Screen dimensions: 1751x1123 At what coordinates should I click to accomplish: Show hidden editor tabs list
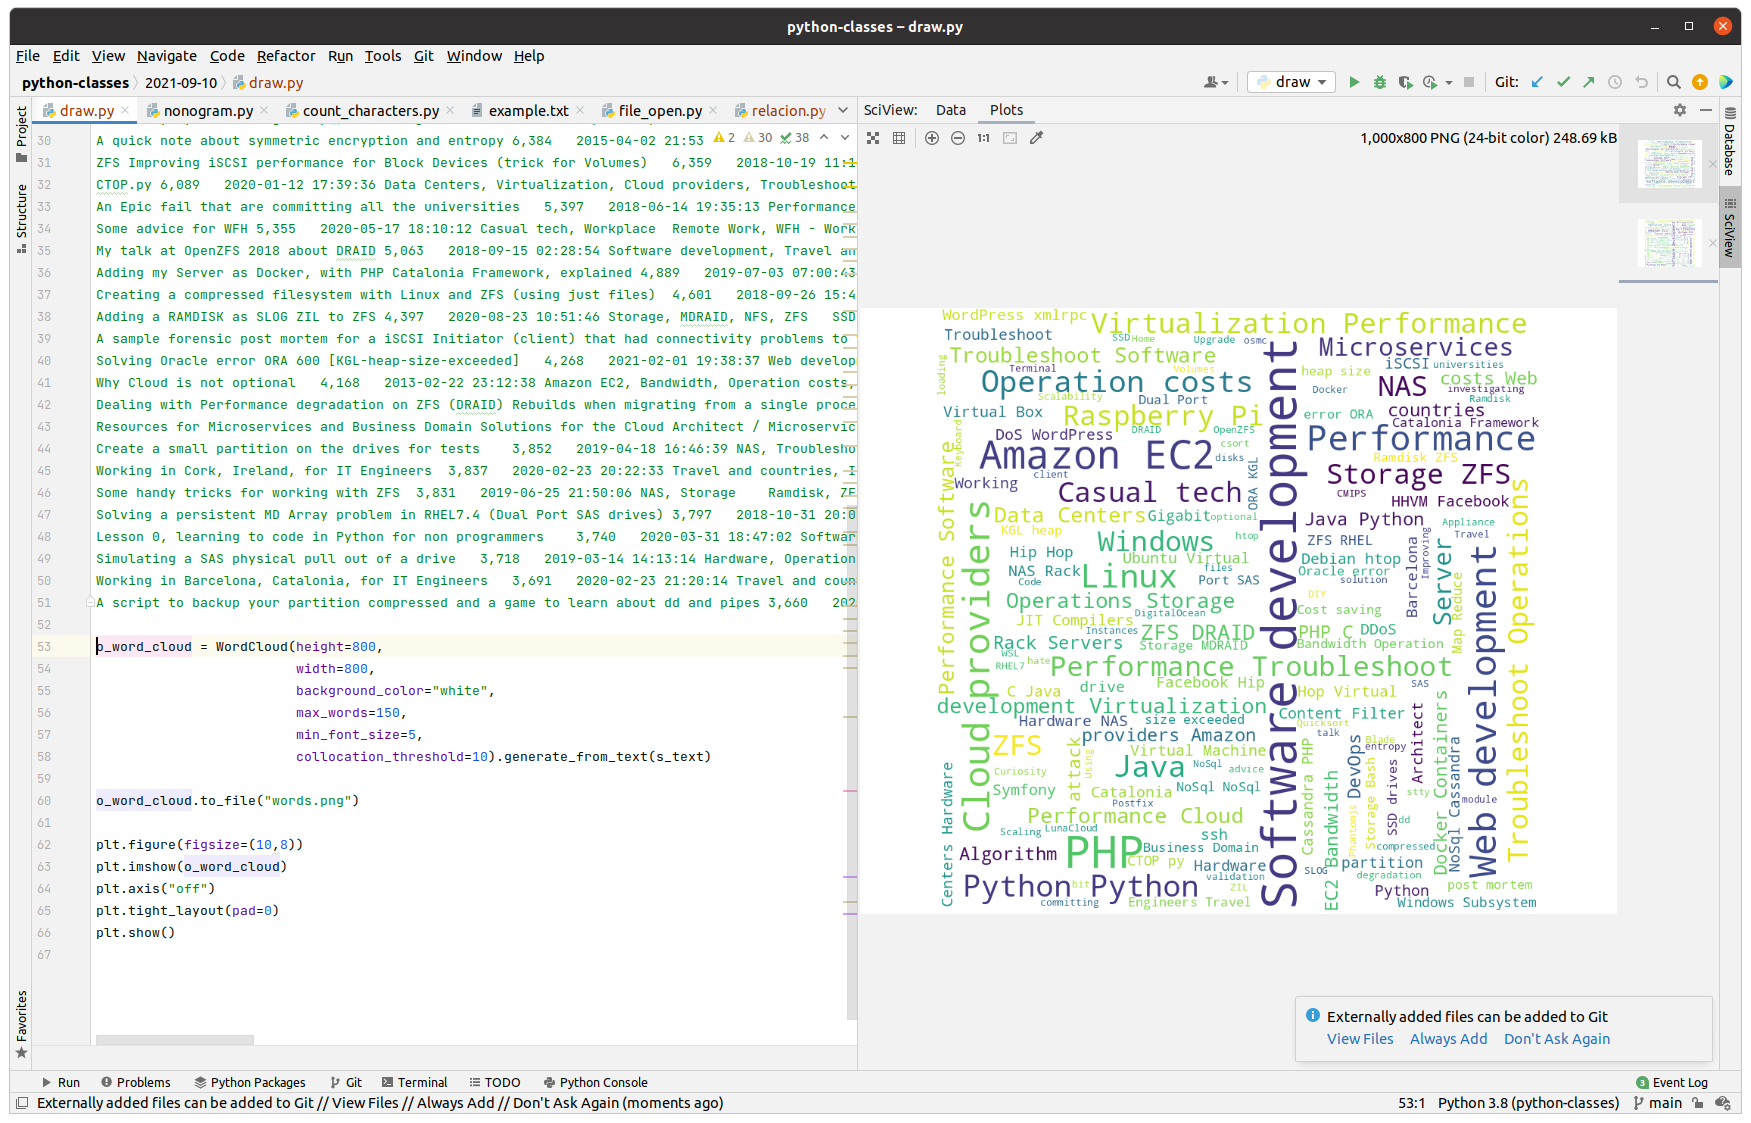coord(843,110)
